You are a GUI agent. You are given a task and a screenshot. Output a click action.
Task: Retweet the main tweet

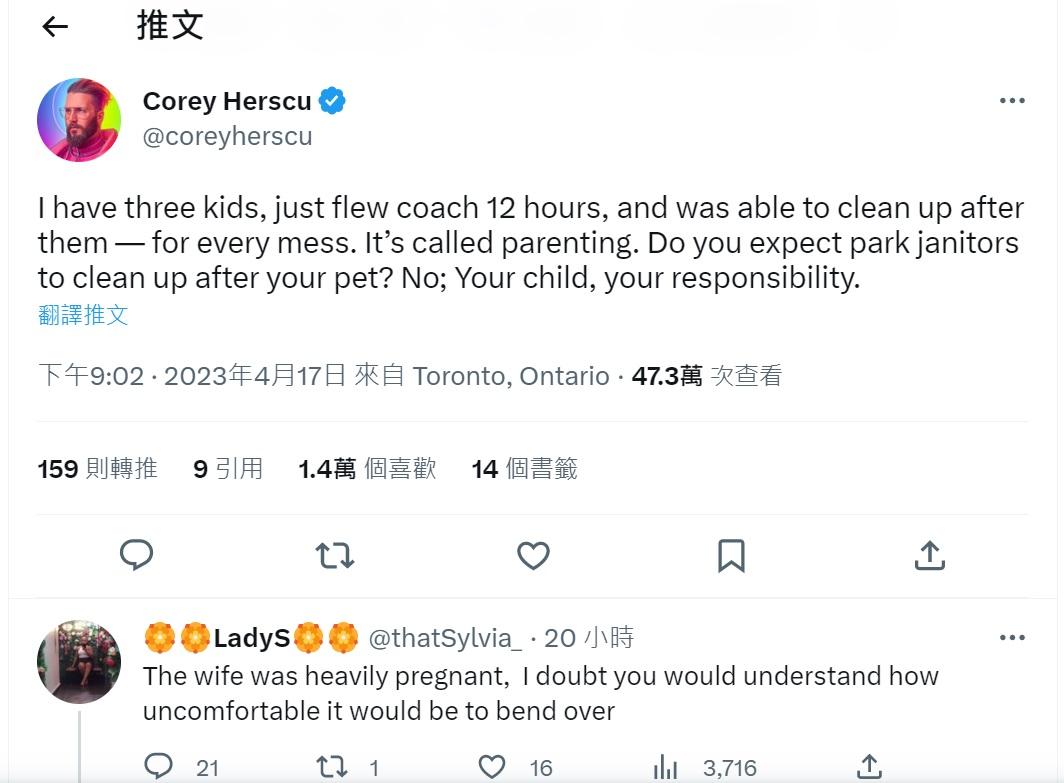coord(335,555)
